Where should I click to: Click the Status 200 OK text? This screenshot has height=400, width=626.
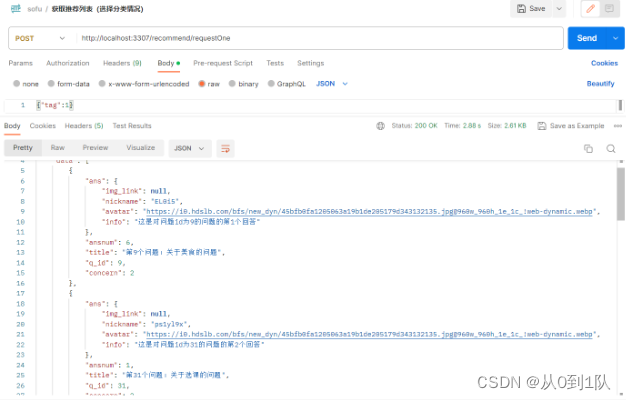(414, 126)
